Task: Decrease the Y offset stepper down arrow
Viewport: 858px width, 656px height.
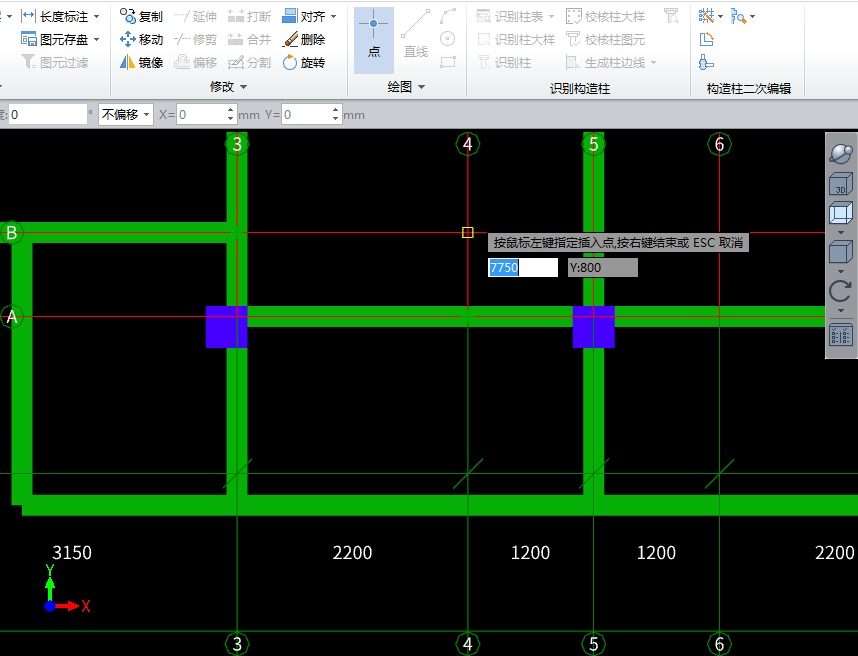Action: 335,119
